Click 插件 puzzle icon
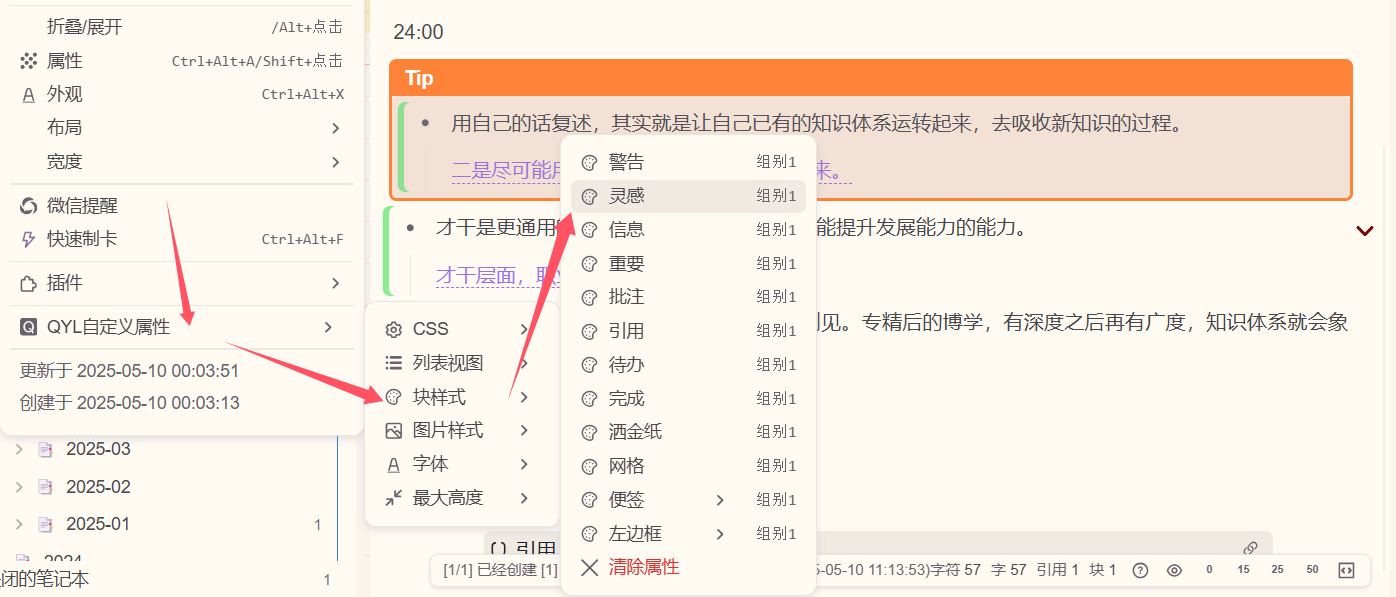This screenshot has height=597, width=1396. tap(28, 284)
